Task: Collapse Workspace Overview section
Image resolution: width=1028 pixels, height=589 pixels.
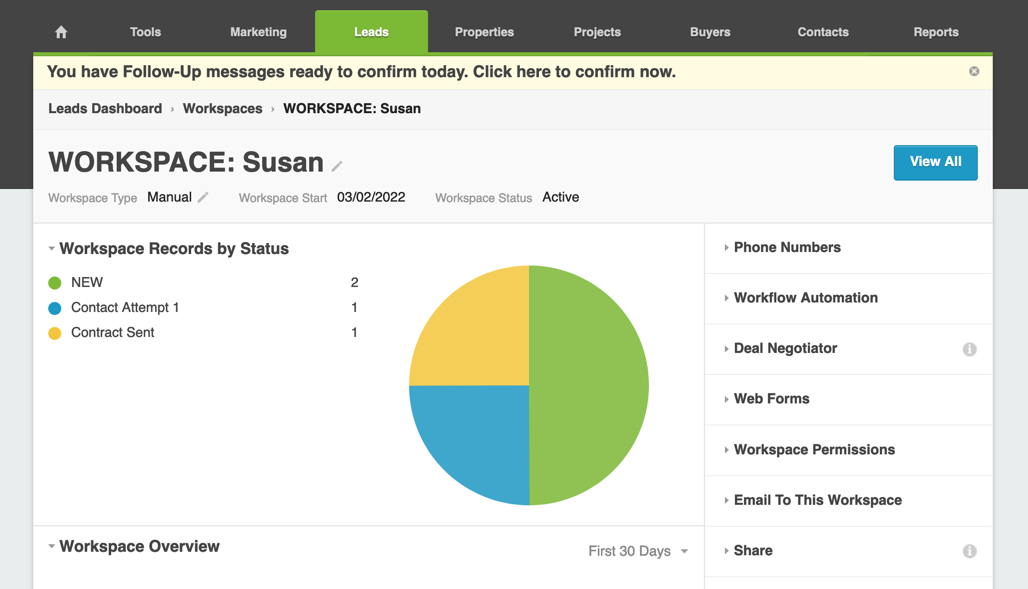Action: pos(51,546)
